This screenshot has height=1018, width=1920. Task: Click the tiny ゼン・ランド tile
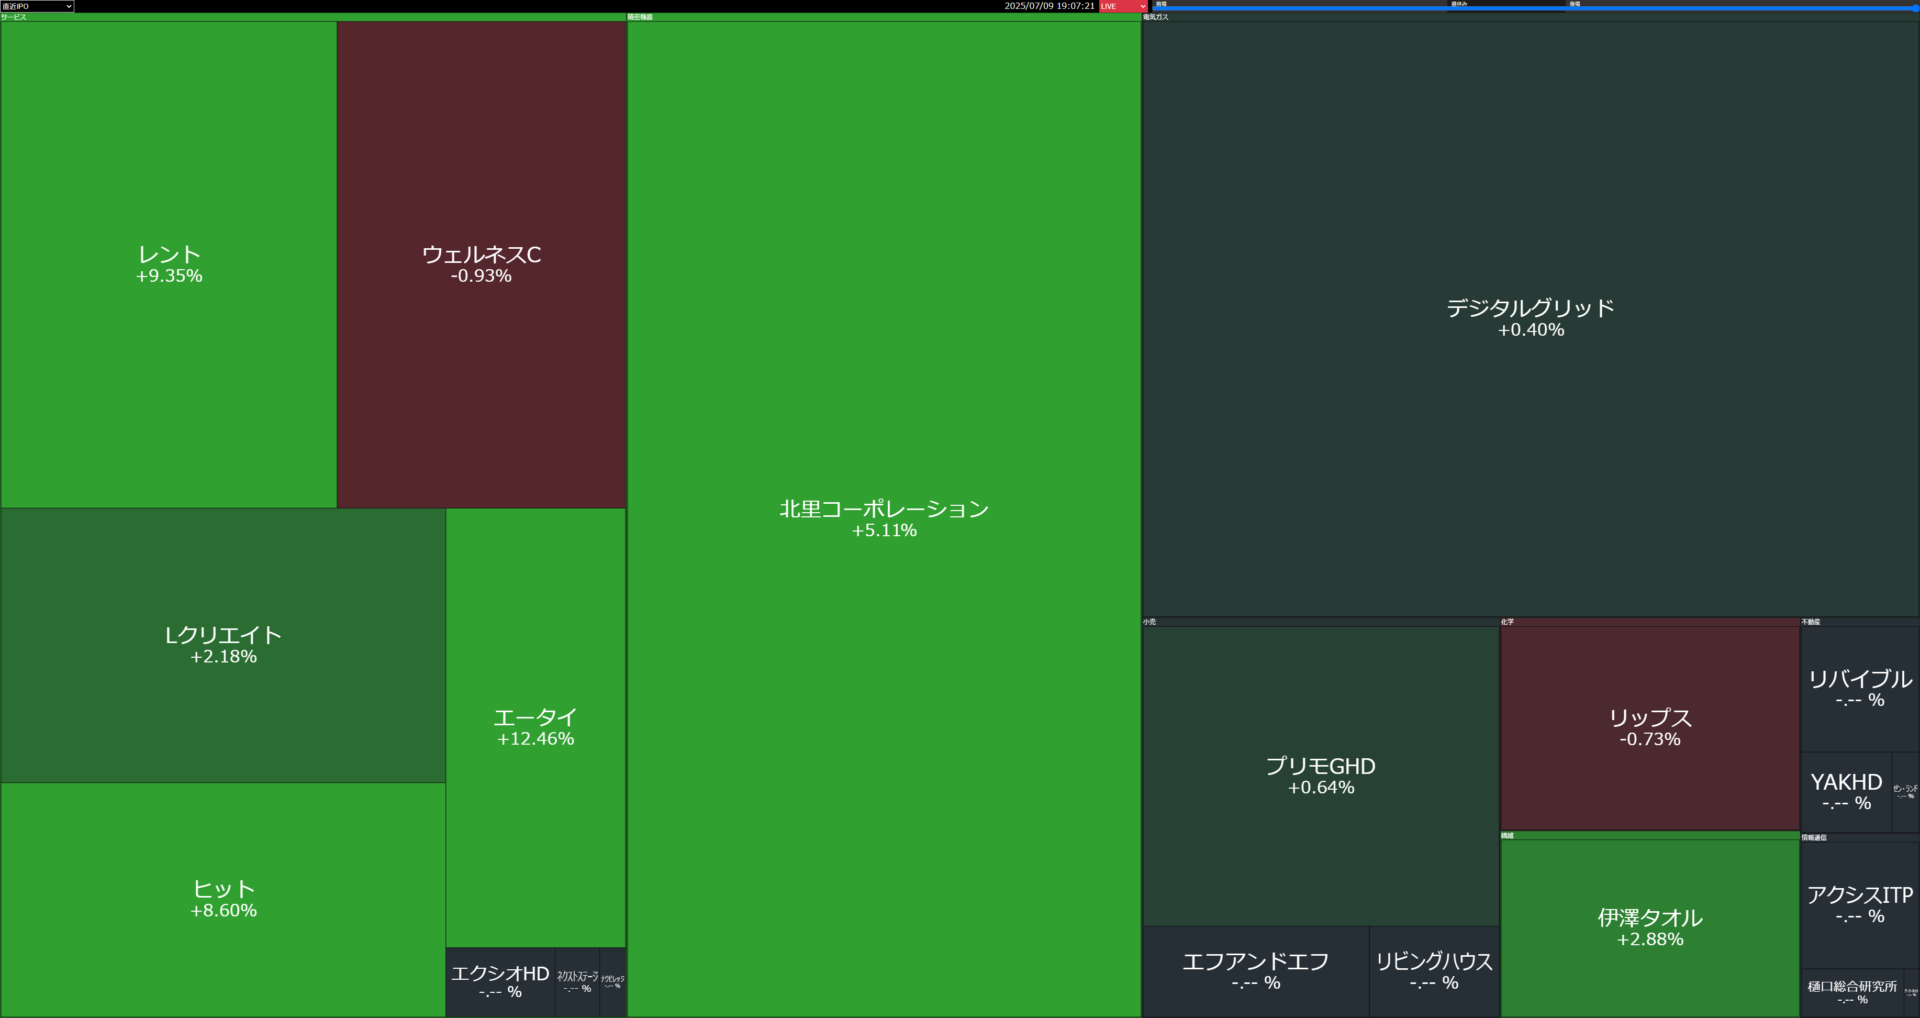click(x=1906, y=792)
